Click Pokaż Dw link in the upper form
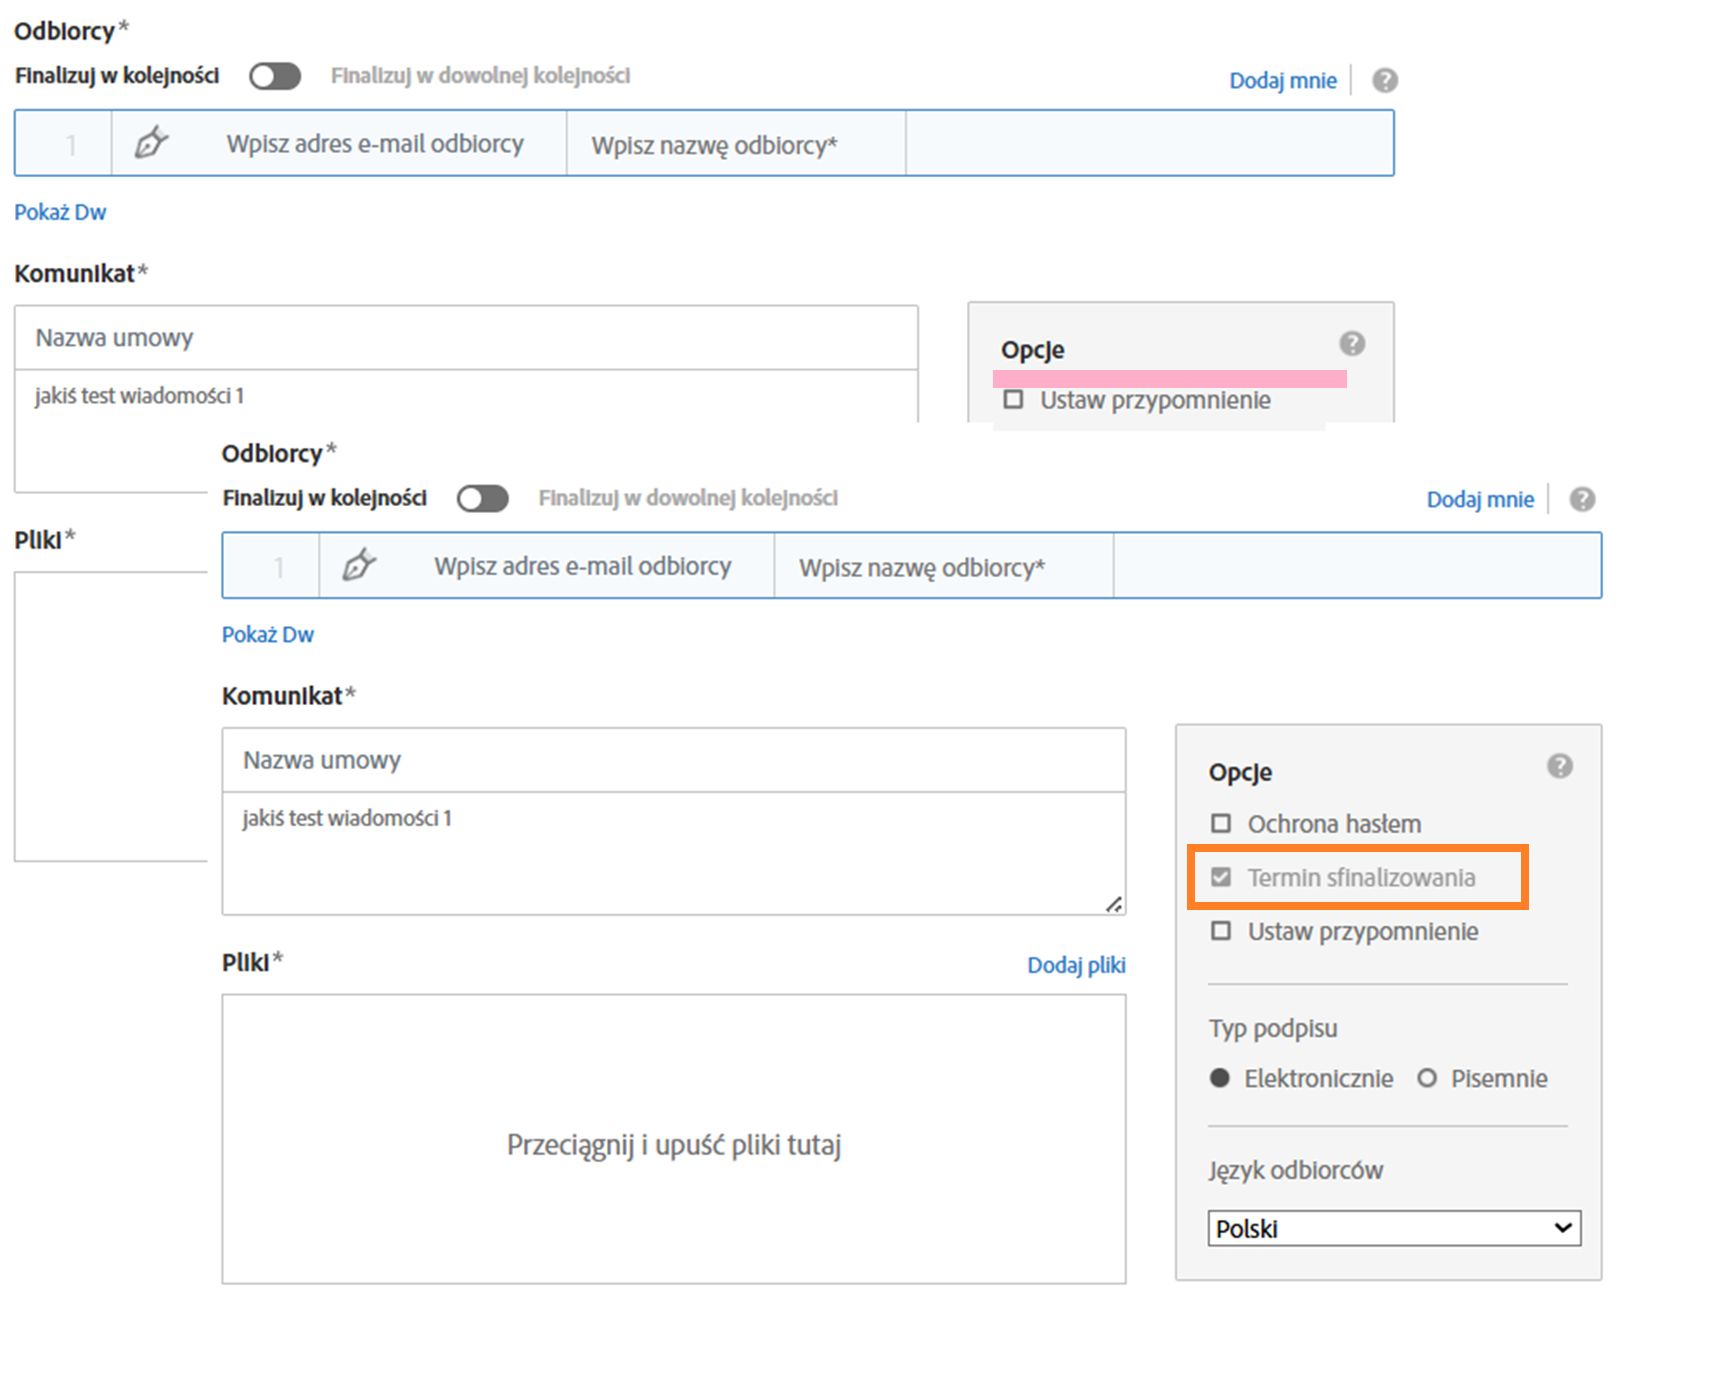This screenshot has height=1378, width=1710. [x=60, y=212]
